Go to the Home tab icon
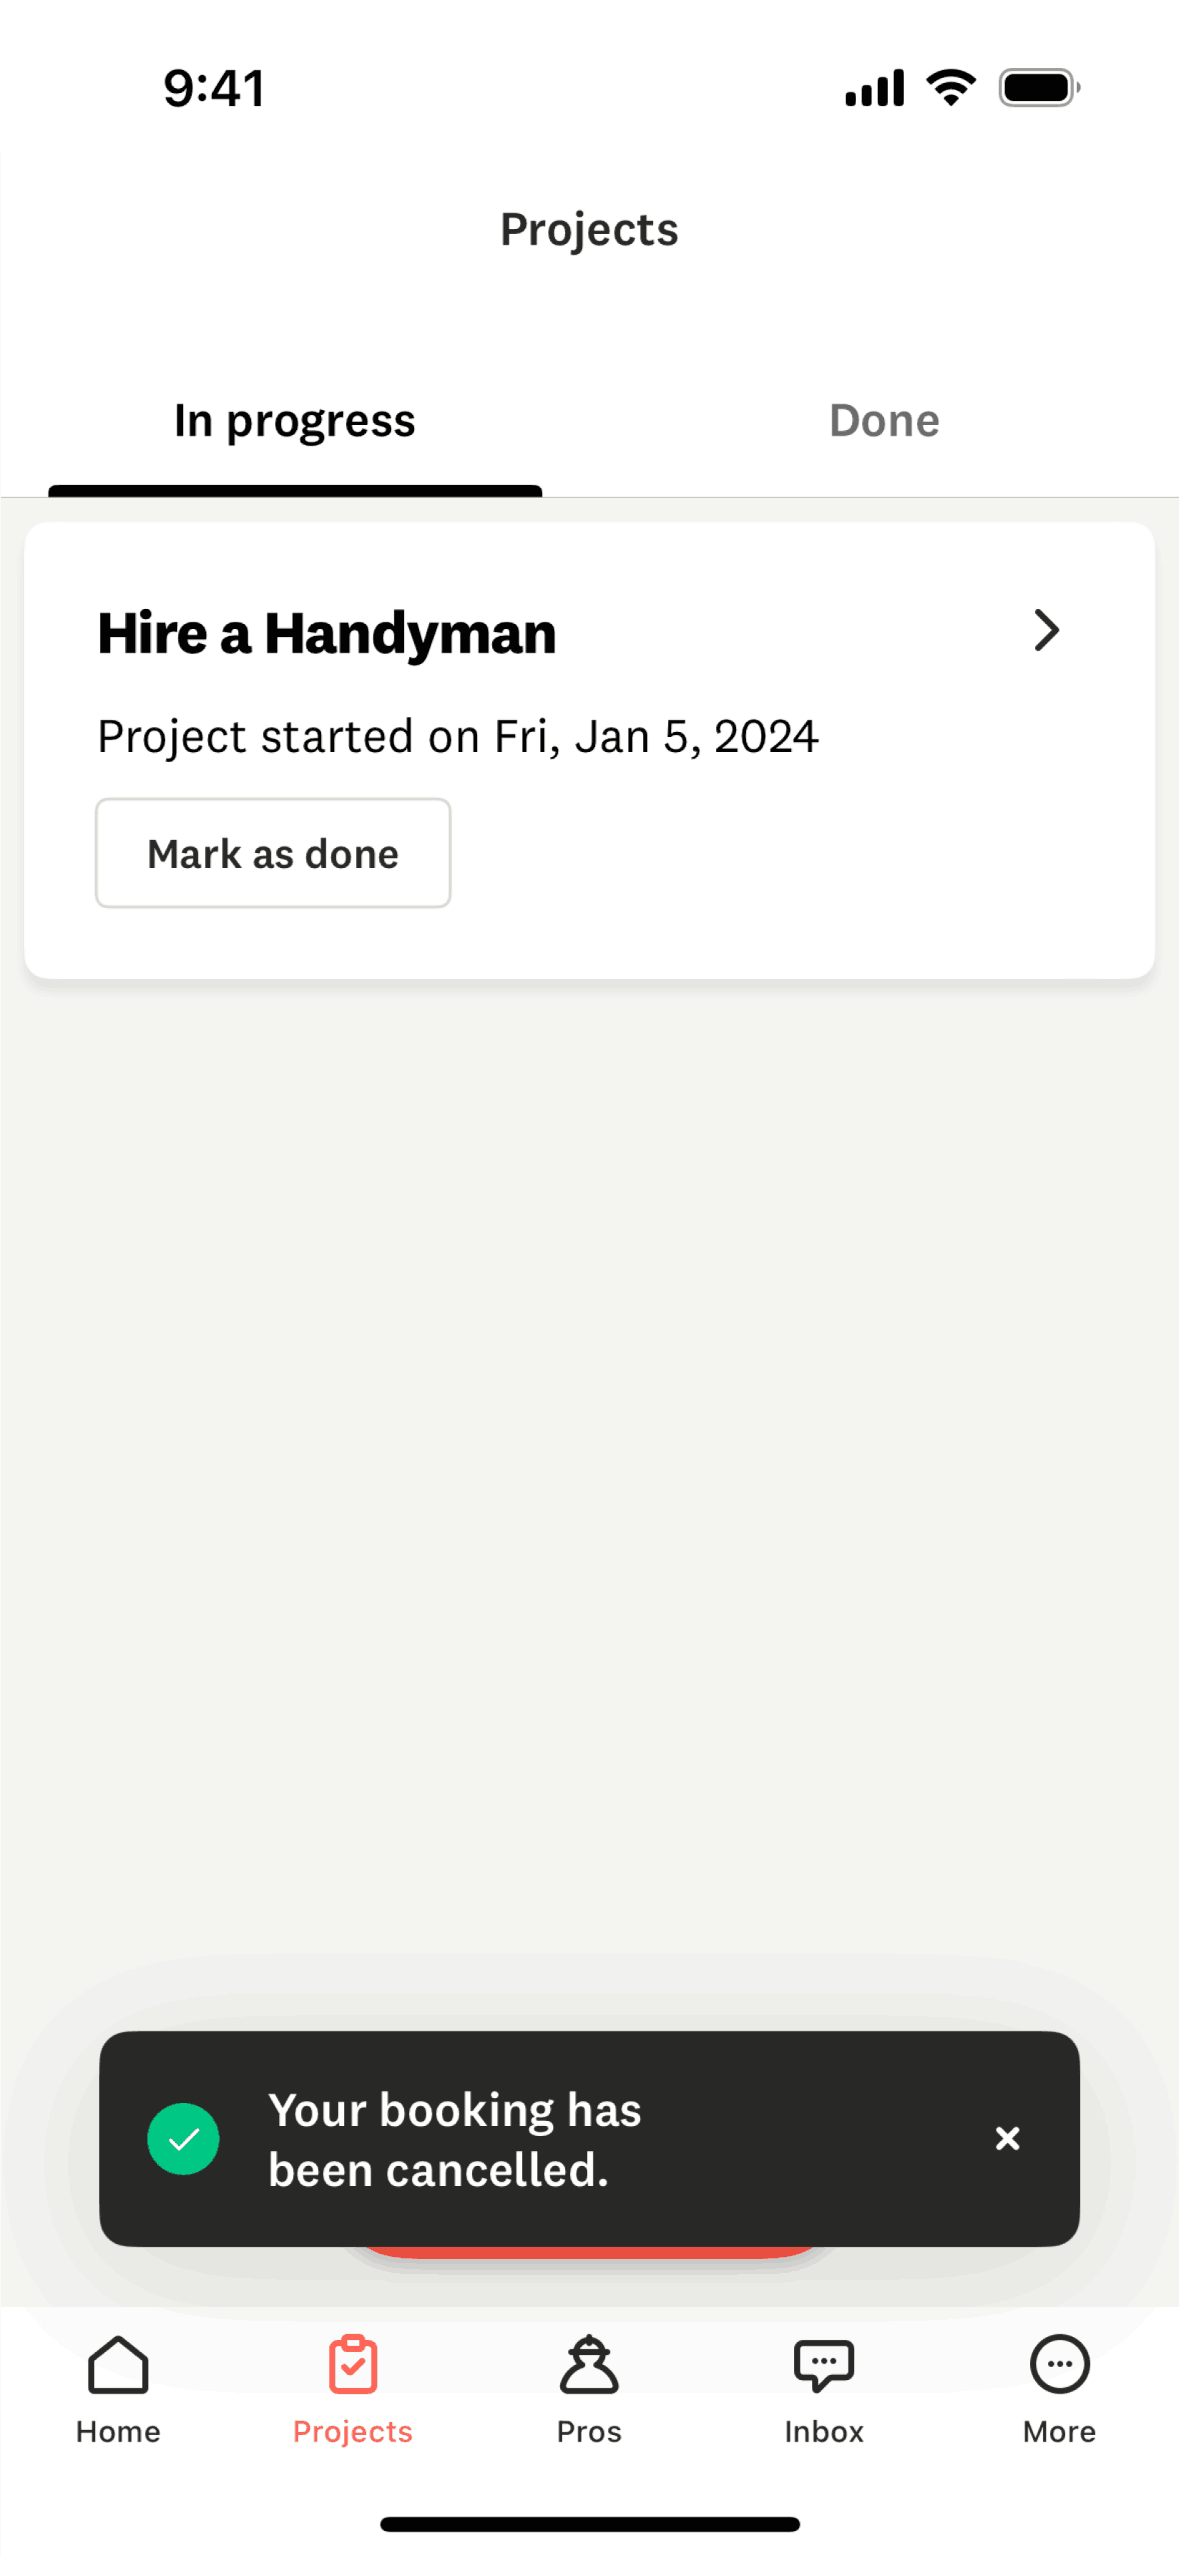1179x2556 pixels. [x=118, y=2364]
